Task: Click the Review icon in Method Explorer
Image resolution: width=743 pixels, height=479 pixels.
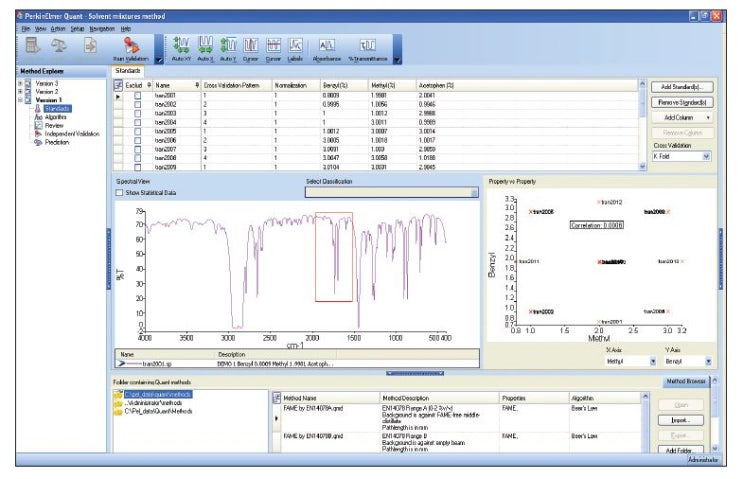Action: click(38, 126)
